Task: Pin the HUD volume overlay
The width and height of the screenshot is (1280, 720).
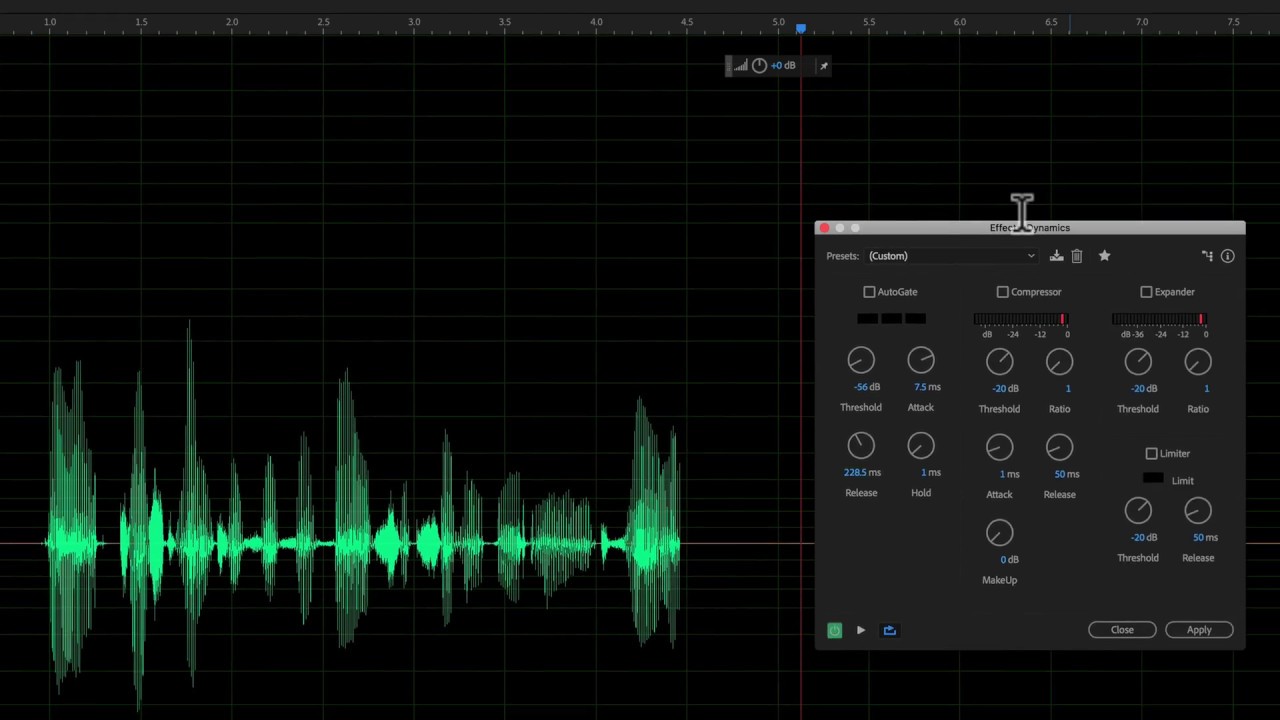Action: (x=824, y=66)
